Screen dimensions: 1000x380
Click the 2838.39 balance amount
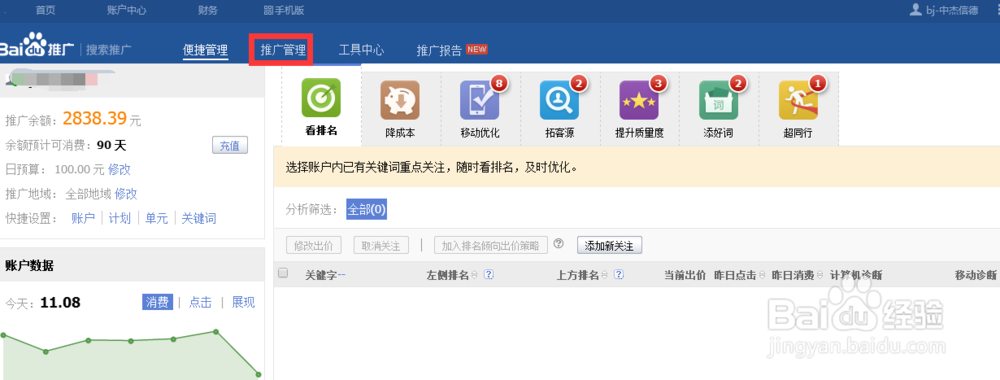(x=95, y=118)
